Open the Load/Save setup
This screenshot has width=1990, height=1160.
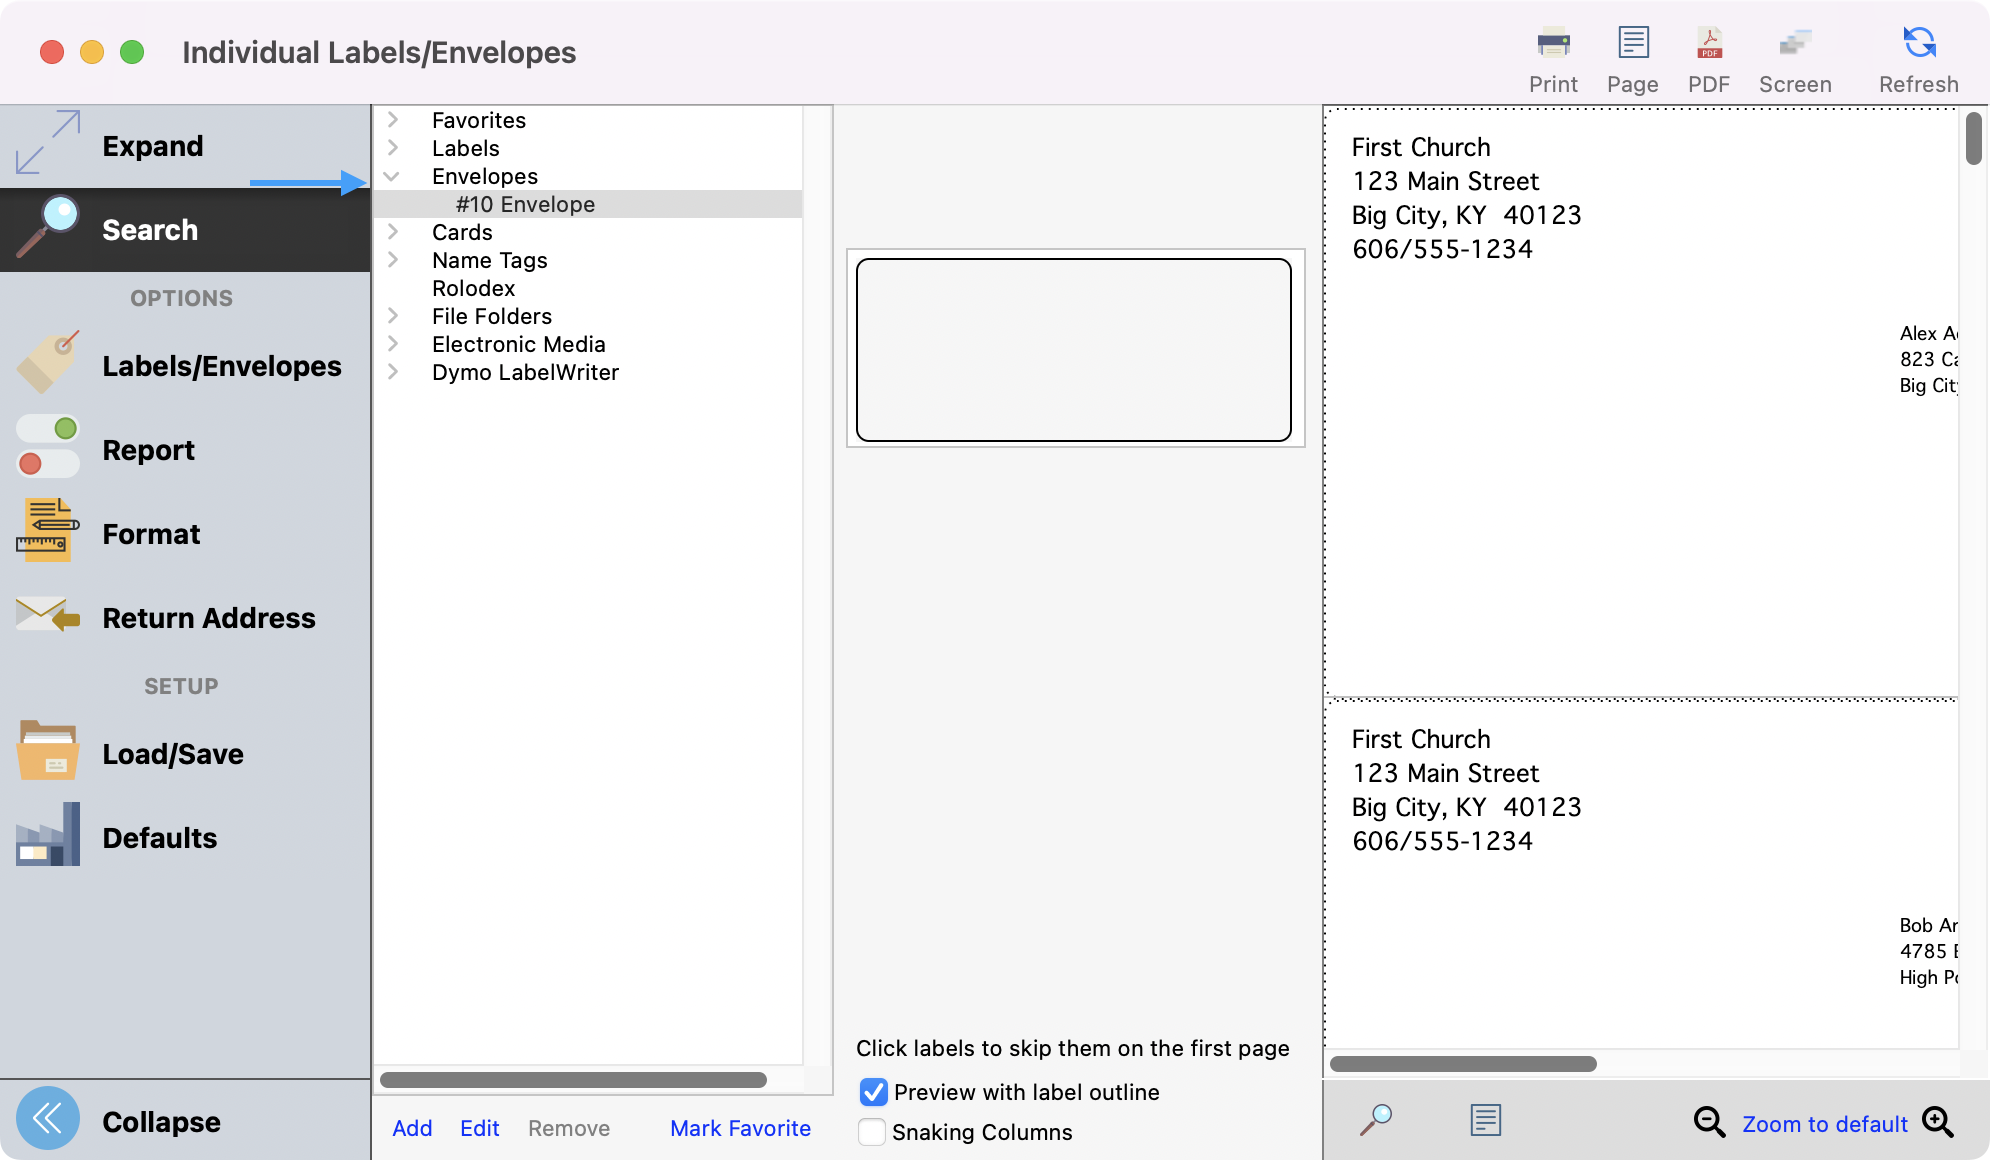172,754
